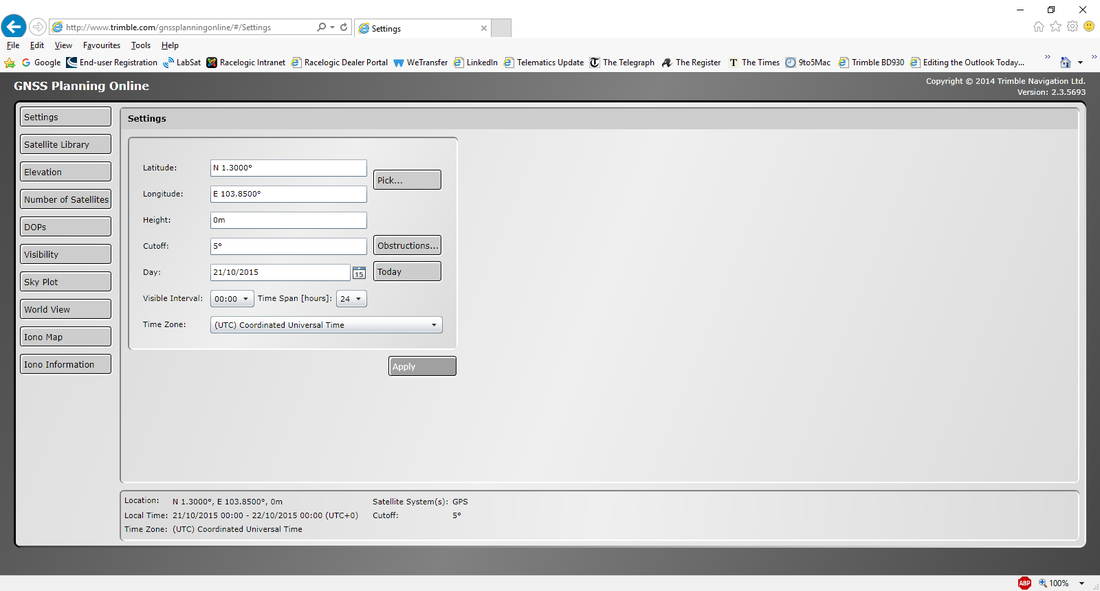Switch to the Sky Plot page
This screenshot has height=591, width=1100.
click(x=65, y=282)
